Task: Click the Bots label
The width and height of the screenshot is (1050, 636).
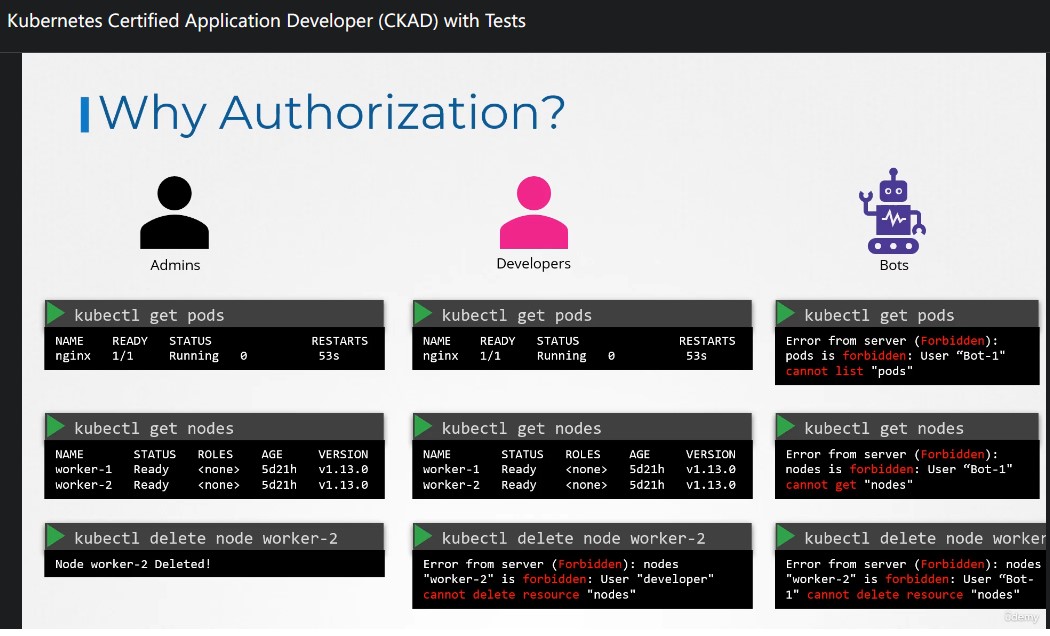Action: 894,265
